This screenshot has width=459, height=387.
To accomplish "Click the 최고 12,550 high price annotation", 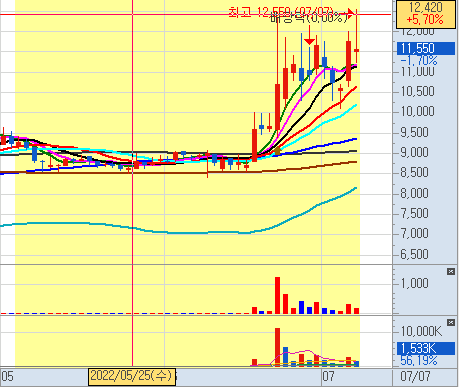I will tap(281, 12).
